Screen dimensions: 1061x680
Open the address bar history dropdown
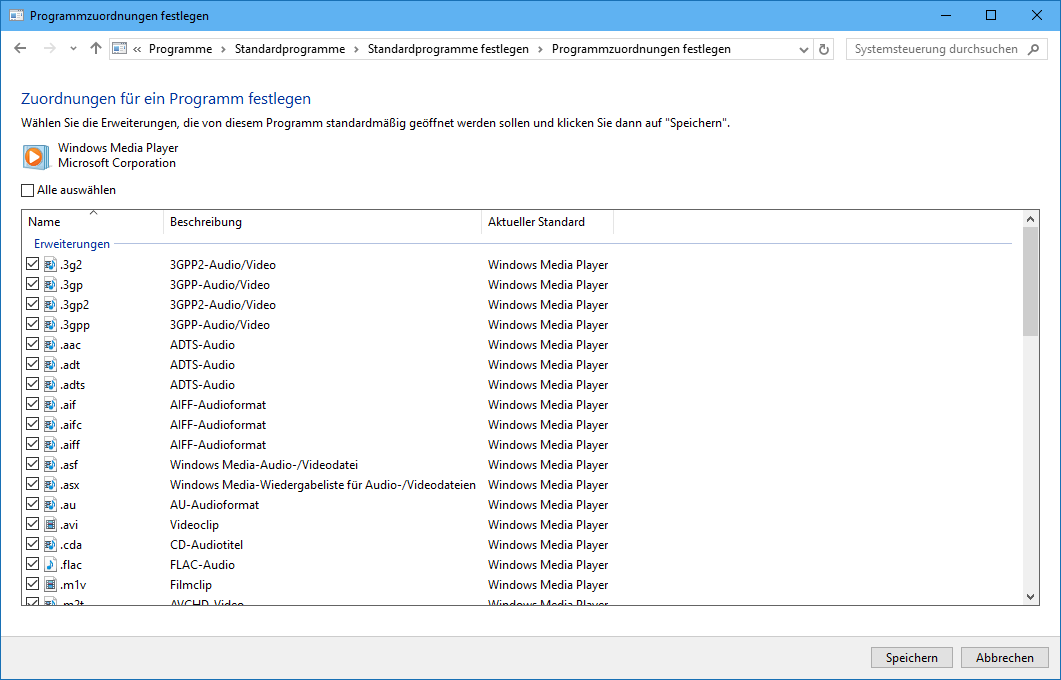point(803,49)
